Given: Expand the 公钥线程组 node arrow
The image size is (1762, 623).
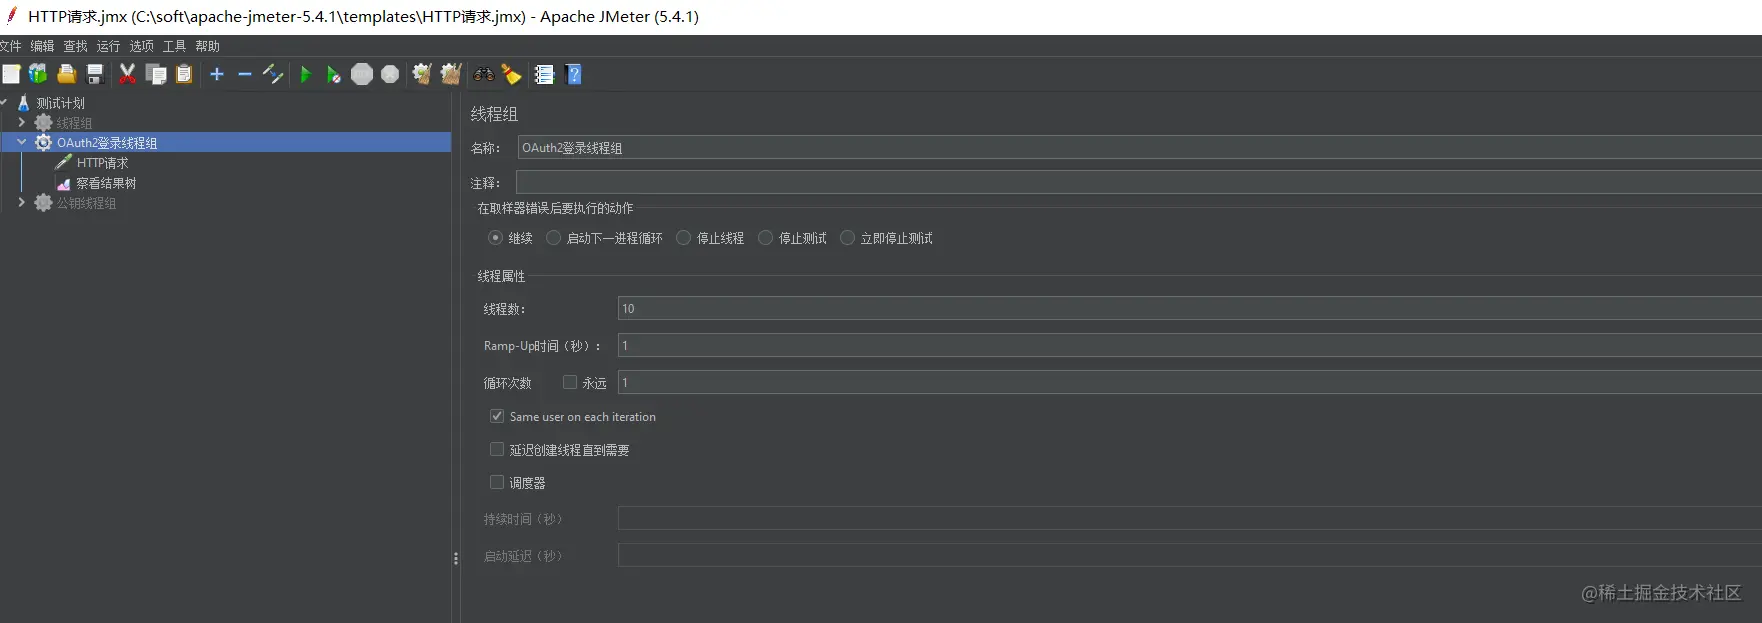Looking at the screenshot, I should [x=22, y=202].
